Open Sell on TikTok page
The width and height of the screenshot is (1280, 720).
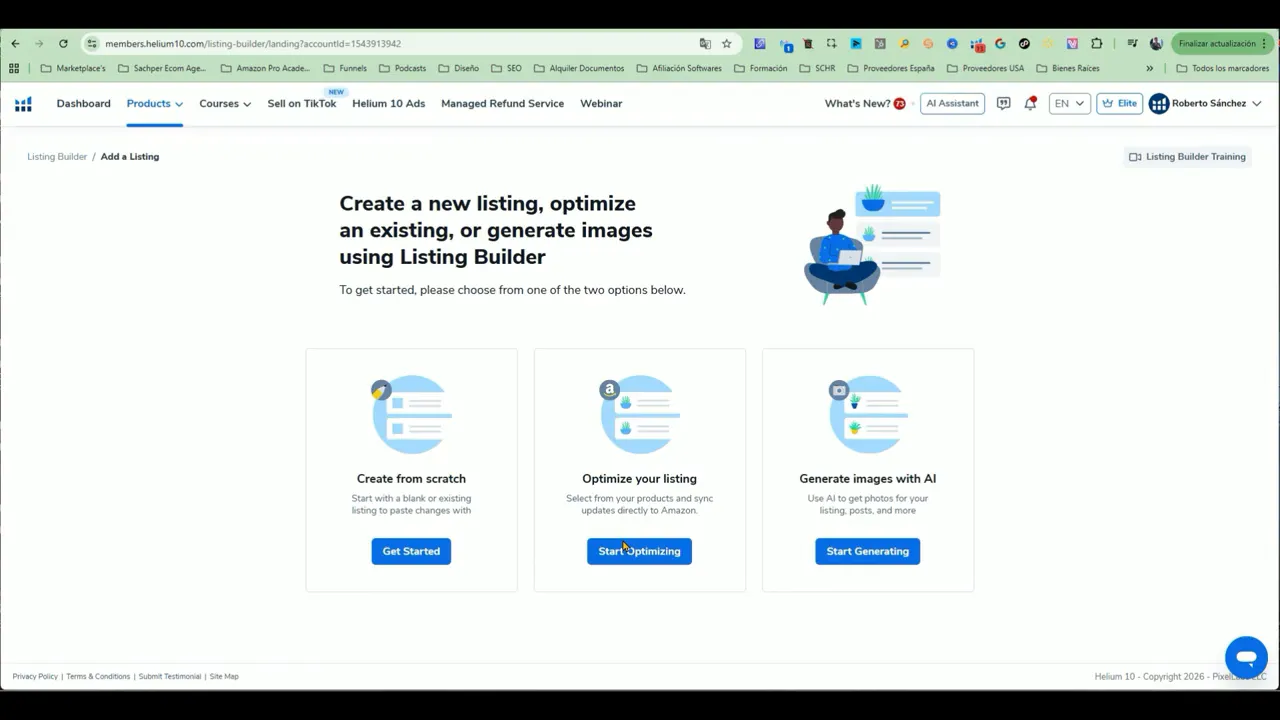[x=301, y=104]
